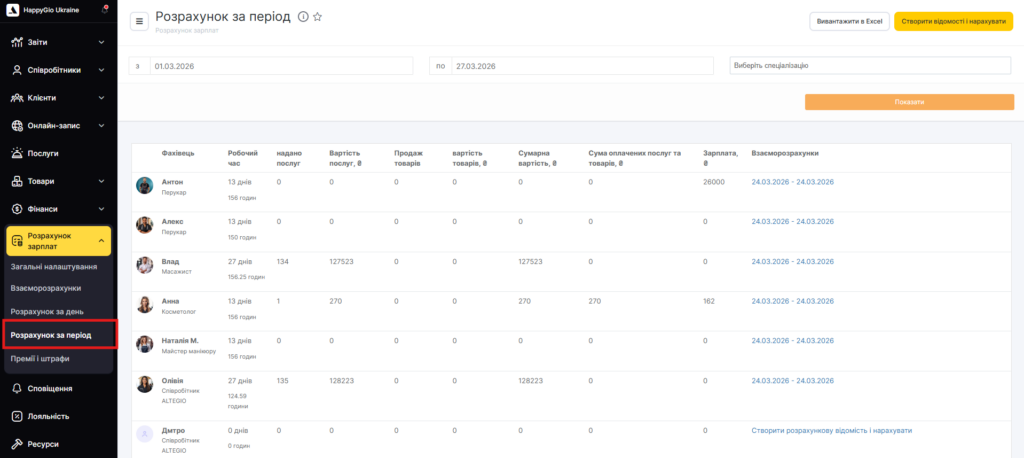Click the Послуги sidebar icon
Image resolution: width=1024 pixels, height=458 pixels.
tap(18, 154)
